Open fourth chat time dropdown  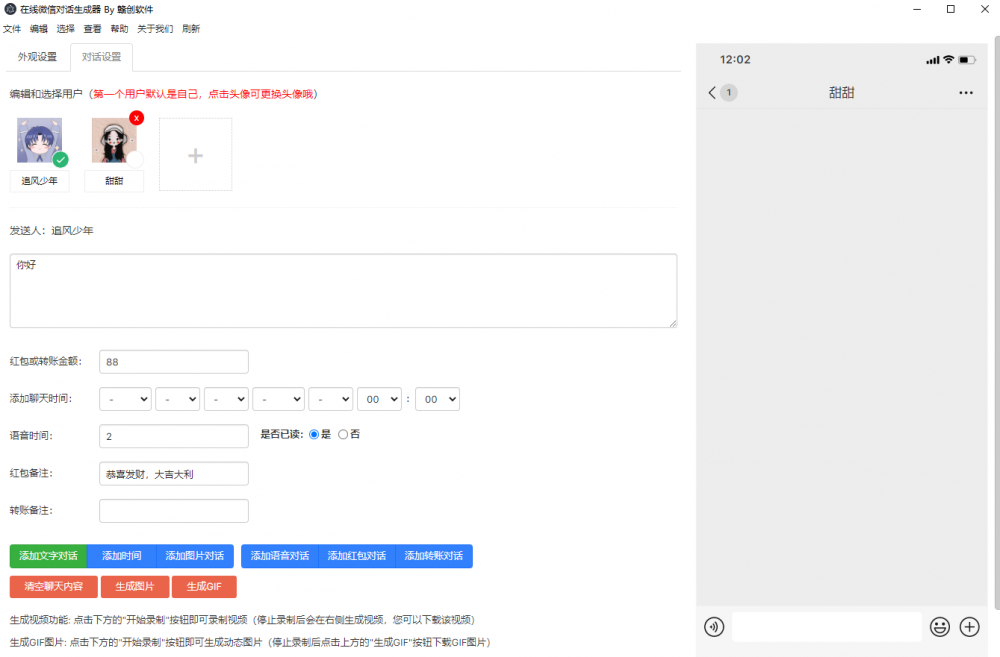(x=279, y=399)
